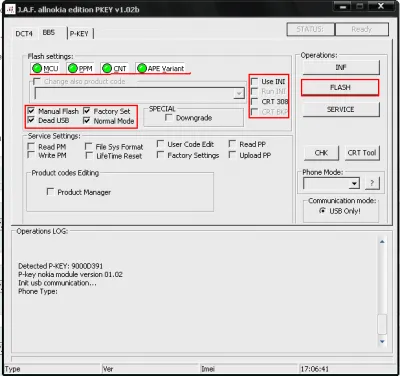Close the J.A.F. window

(x=381, y=6)
